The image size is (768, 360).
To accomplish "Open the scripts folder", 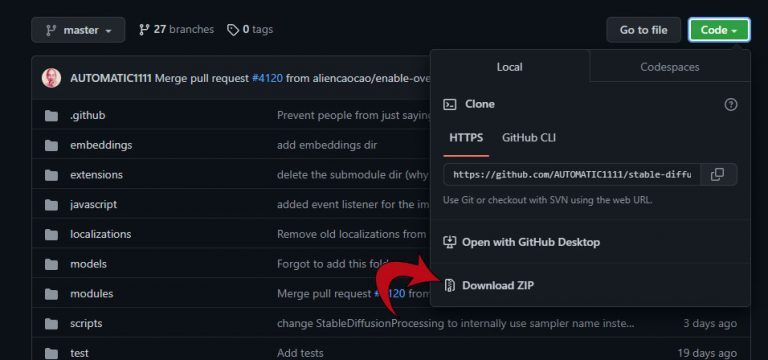I will point(86,324).
